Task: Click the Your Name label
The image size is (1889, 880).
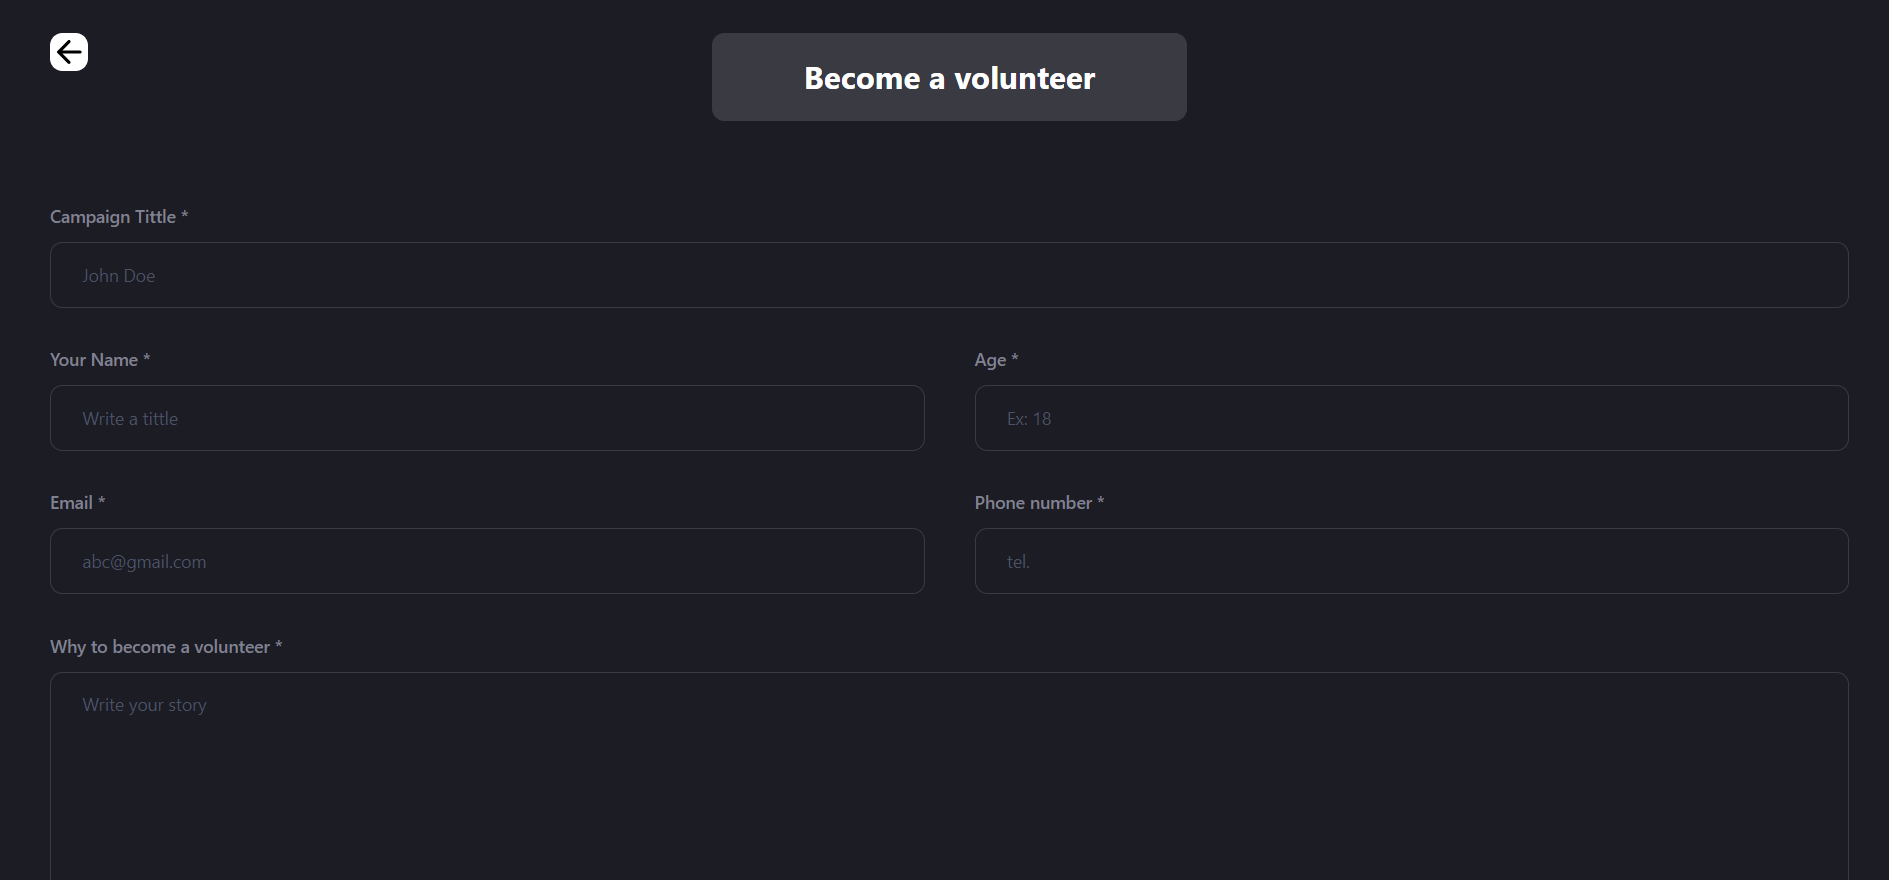Action: [x=94, y=360]
